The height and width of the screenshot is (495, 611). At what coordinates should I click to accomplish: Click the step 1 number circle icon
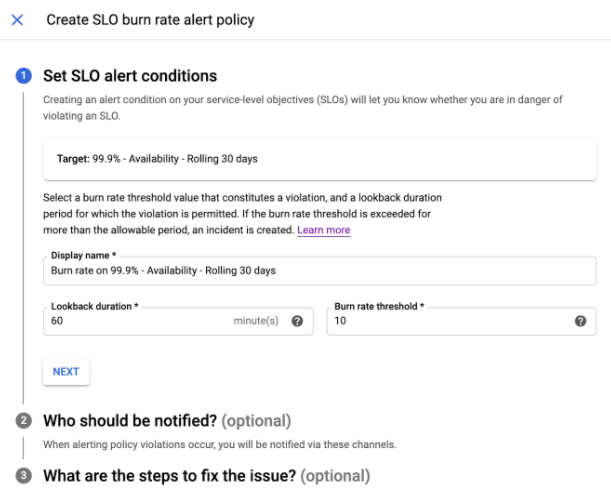coord(23,76)
